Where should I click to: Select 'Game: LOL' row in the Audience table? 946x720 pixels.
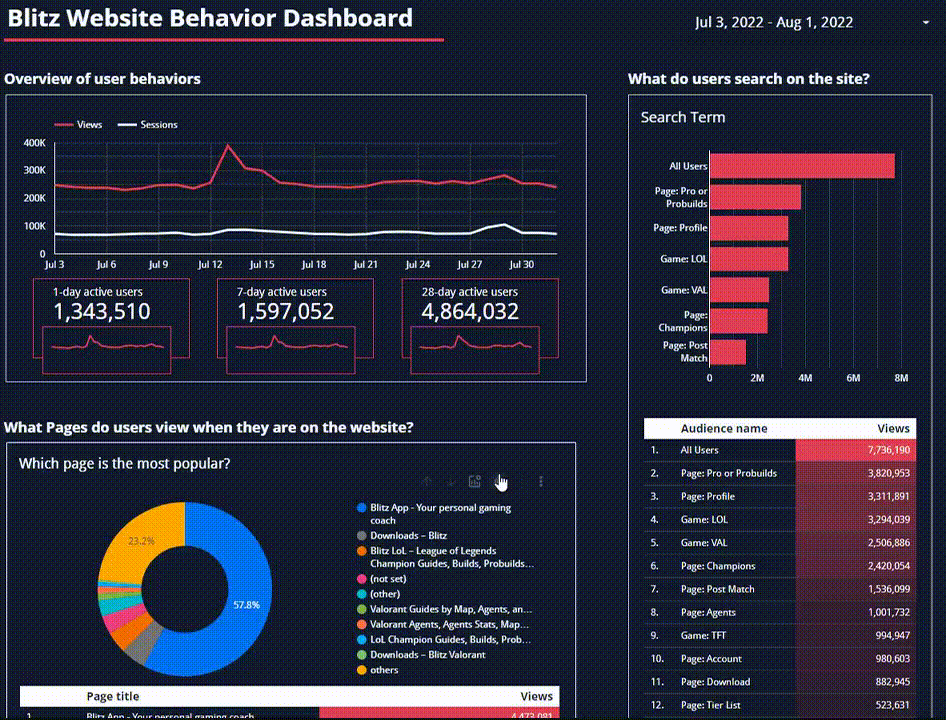point(780,520)
